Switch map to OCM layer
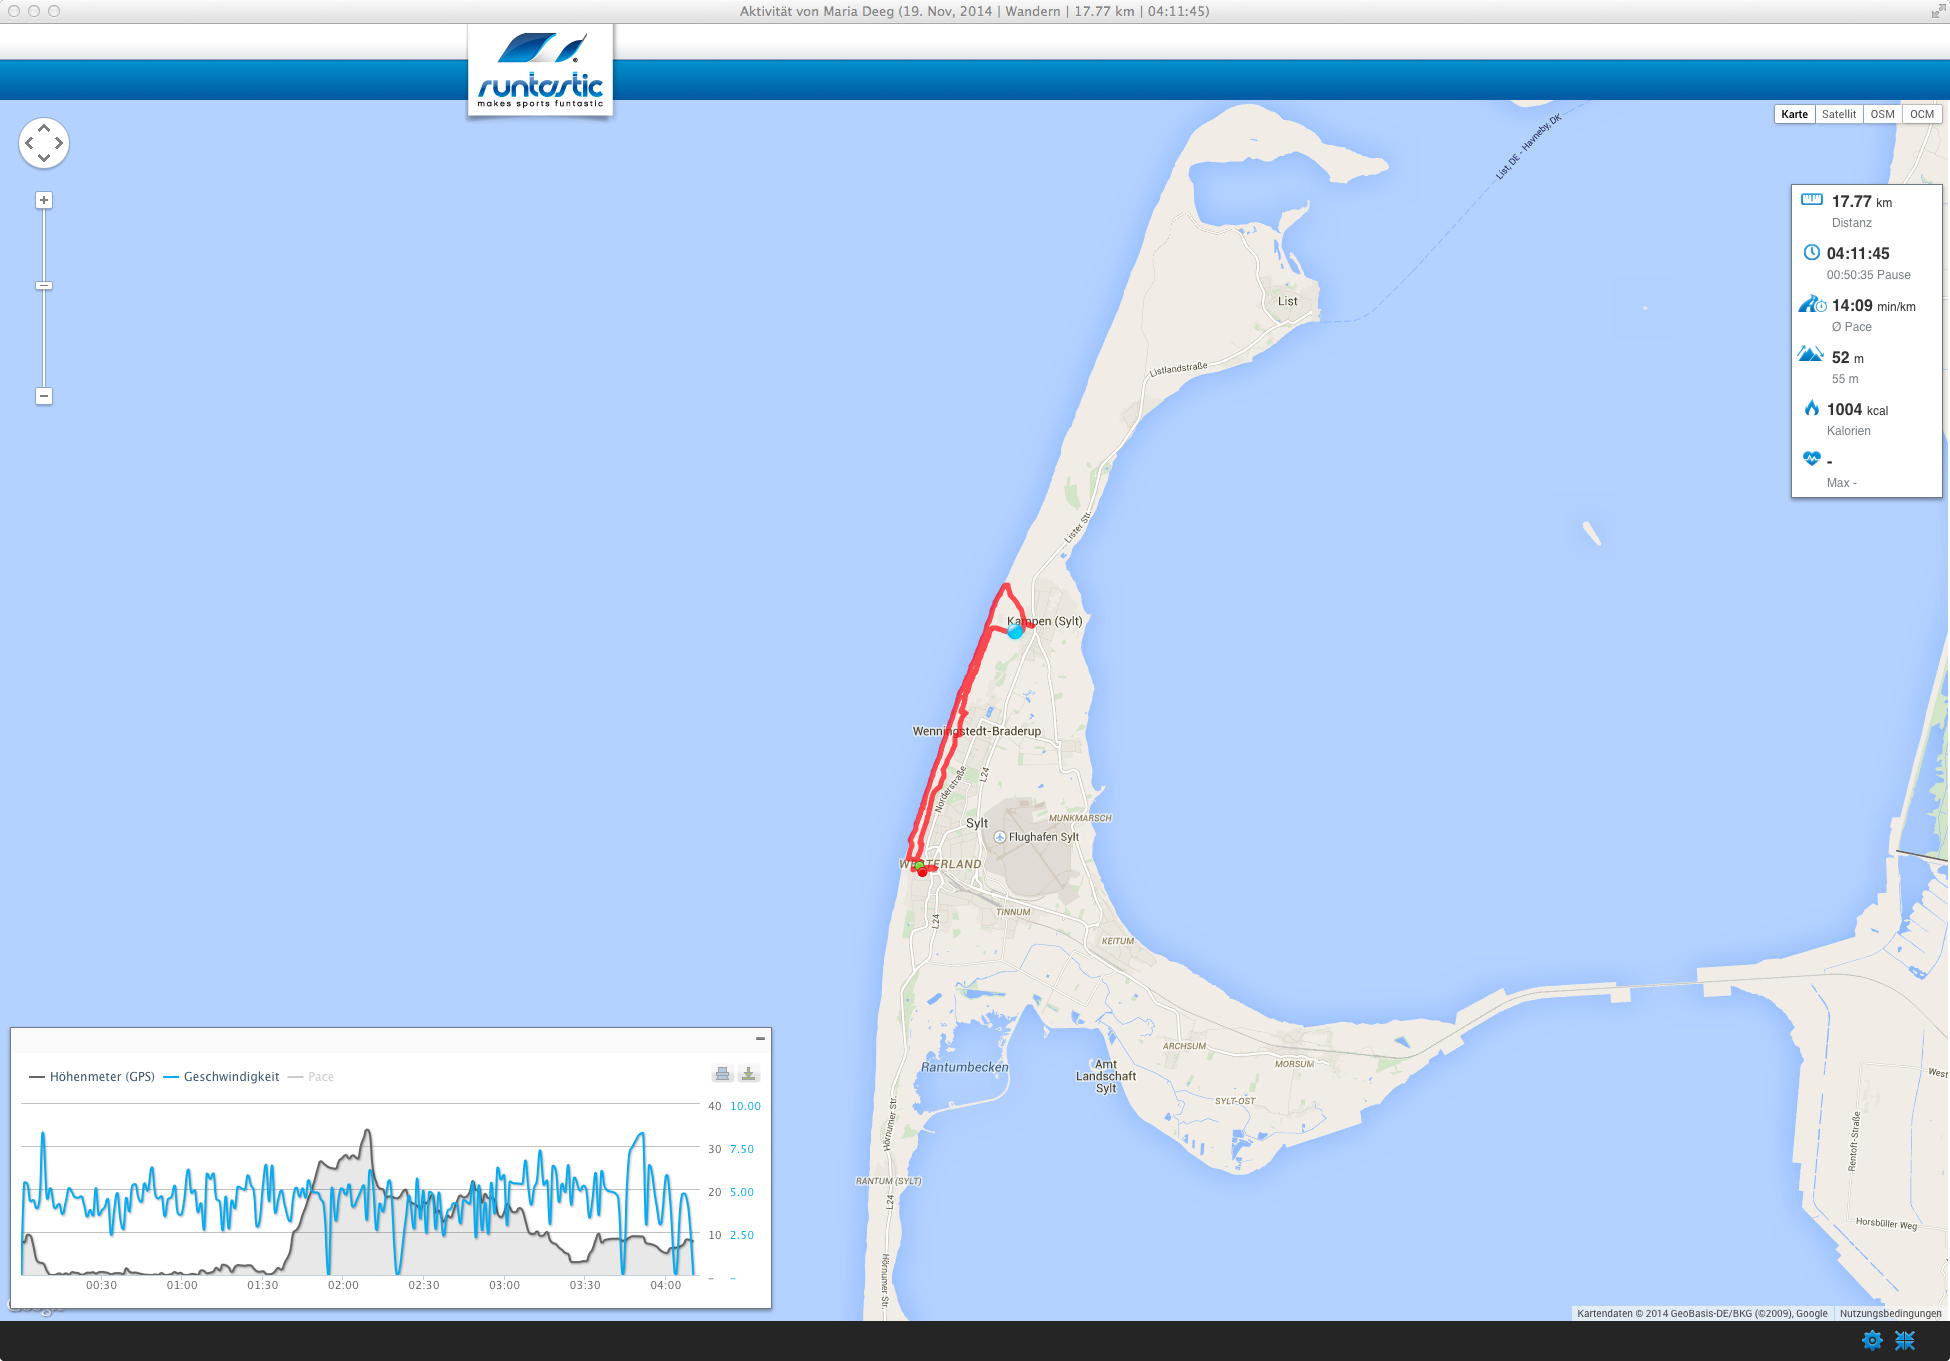The width and height of the screenshot is (1950, 1361). 1921,114
